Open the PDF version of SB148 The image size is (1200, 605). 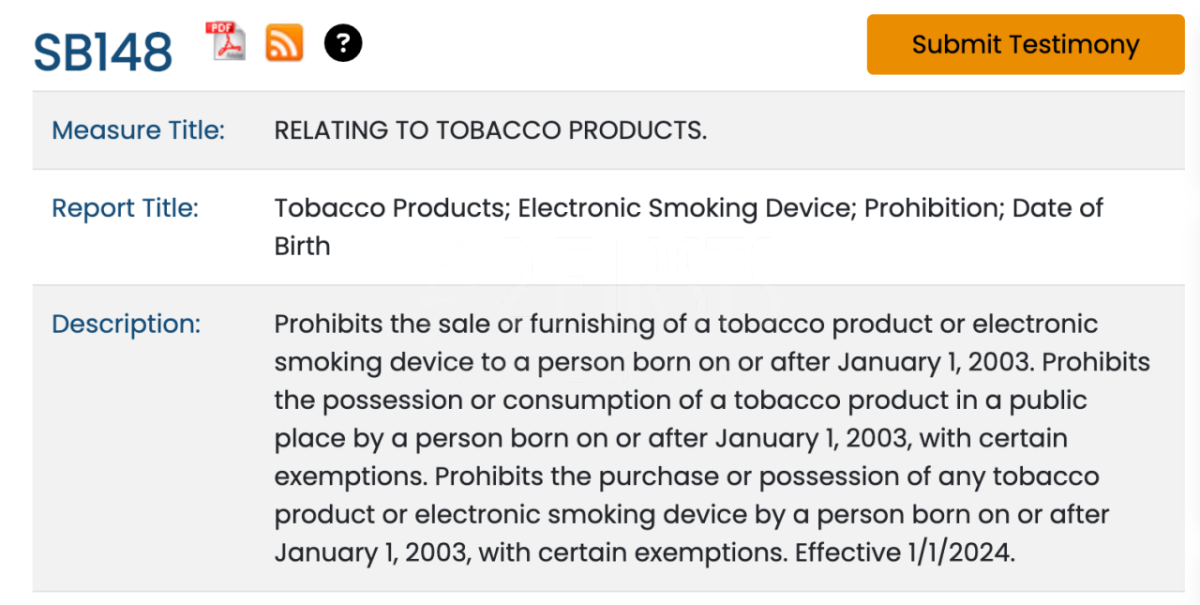(x=225, y=42)
